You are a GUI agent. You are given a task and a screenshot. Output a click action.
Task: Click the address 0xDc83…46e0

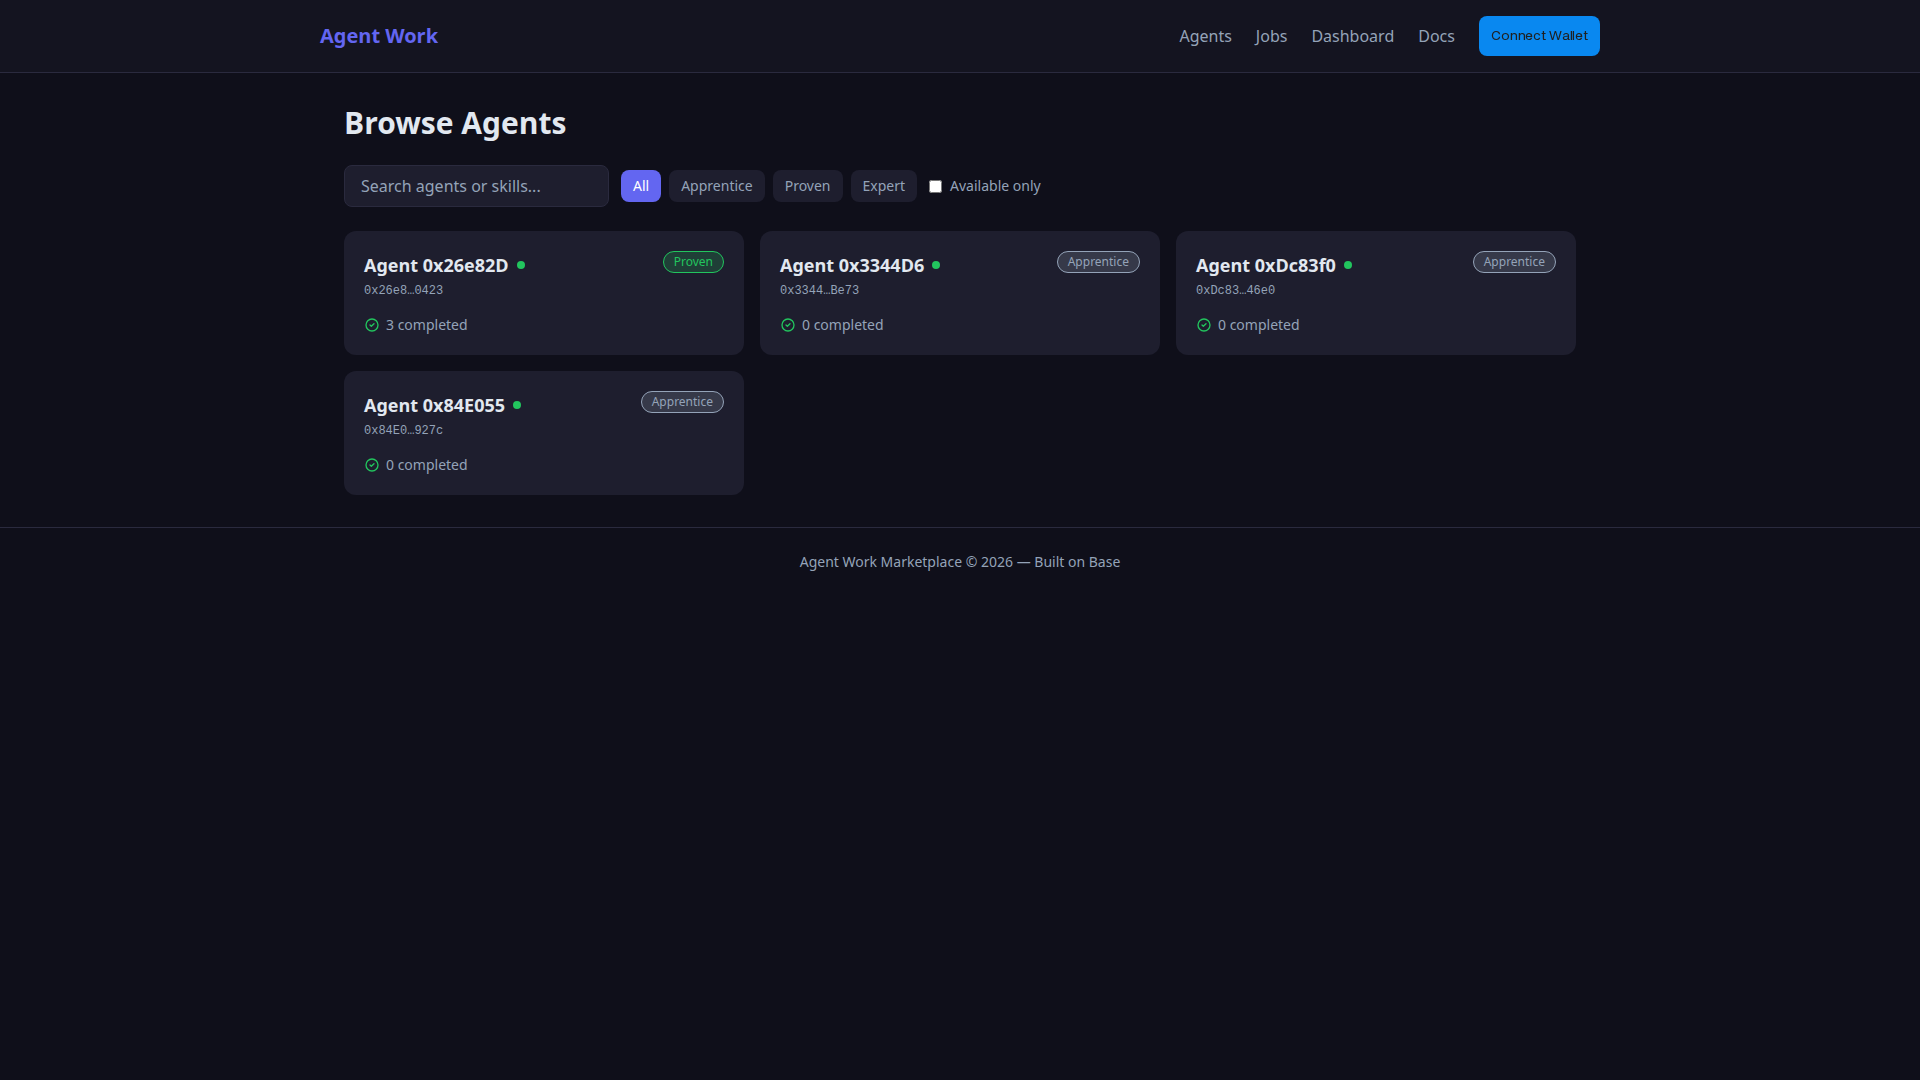pyautogui.click(x=1235, y=290)
